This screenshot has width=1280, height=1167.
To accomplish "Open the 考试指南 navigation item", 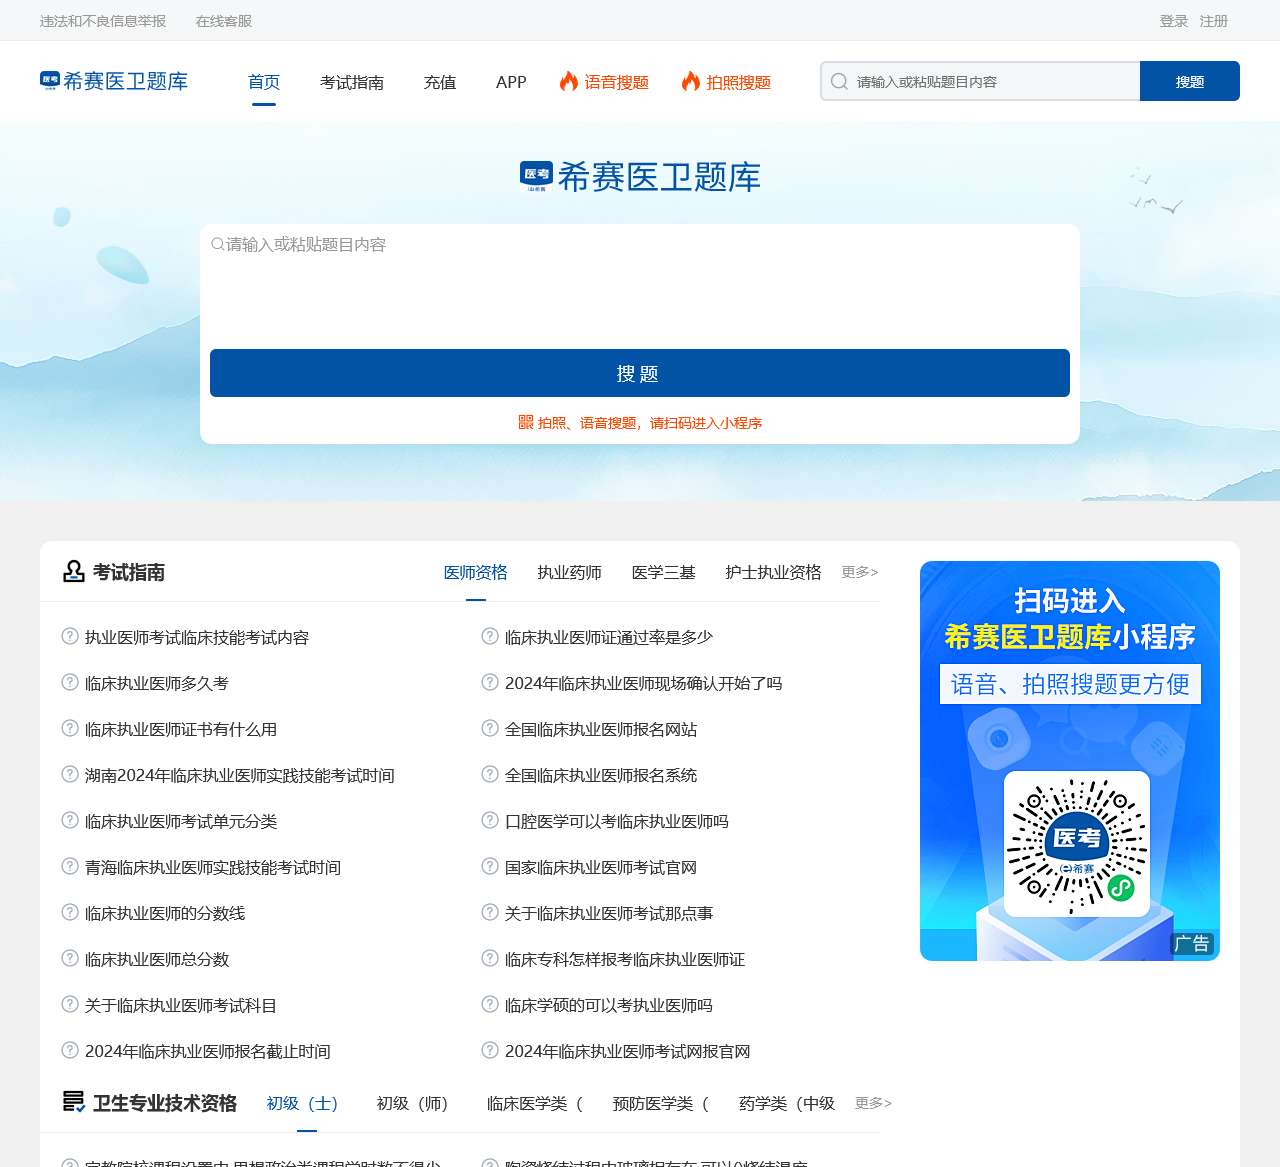I will [x=352, y=82].
